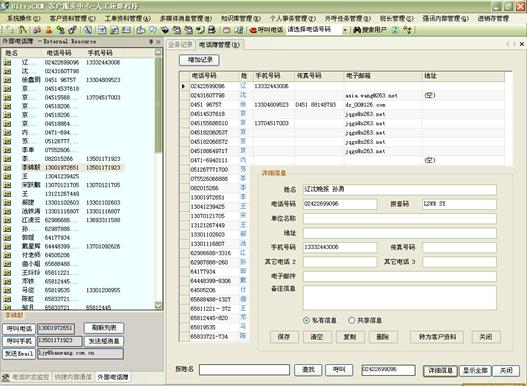Click the green refresh icon after 搜索用户
Screen dimensions: 527x386
[396, 30]
